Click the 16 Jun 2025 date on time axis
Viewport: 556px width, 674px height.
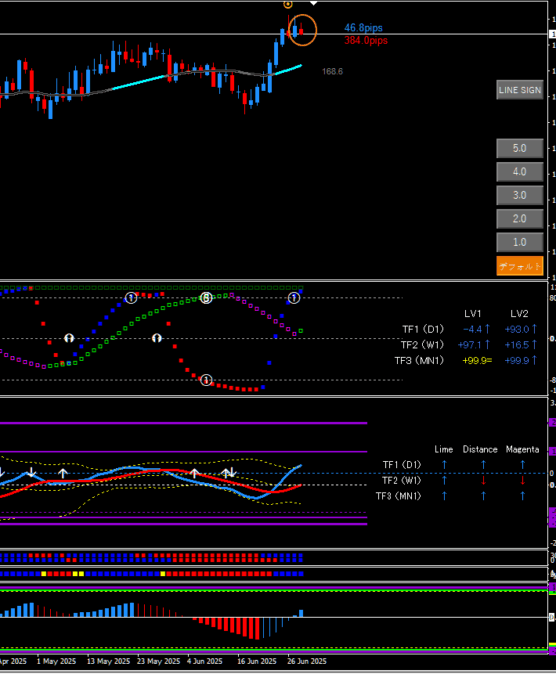pyautogui.click(x=257, y=661)
